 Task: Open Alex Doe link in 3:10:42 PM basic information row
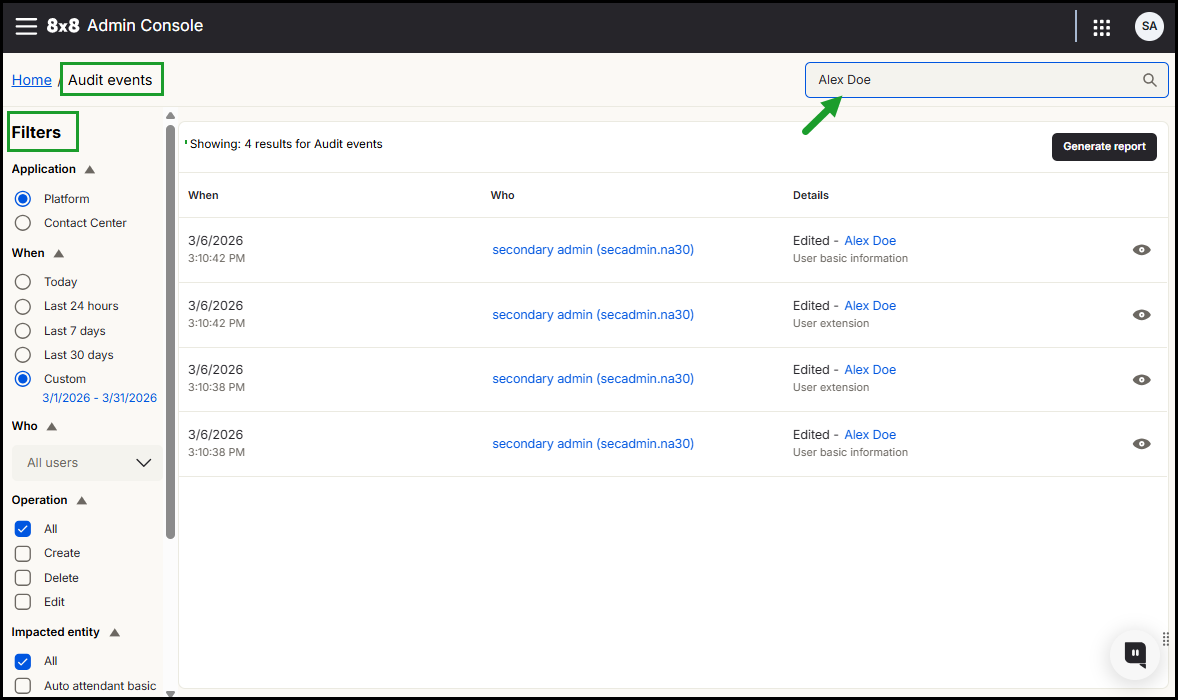[x=870, y=240]
